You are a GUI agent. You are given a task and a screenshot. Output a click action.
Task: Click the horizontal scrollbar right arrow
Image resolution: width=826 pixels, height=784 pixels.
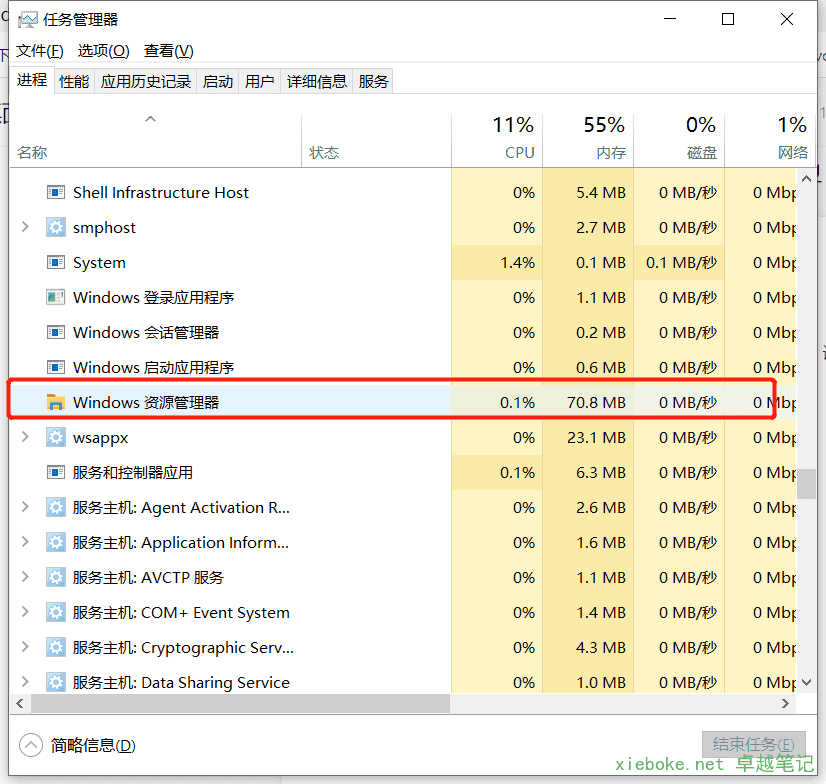coord(787,704)
